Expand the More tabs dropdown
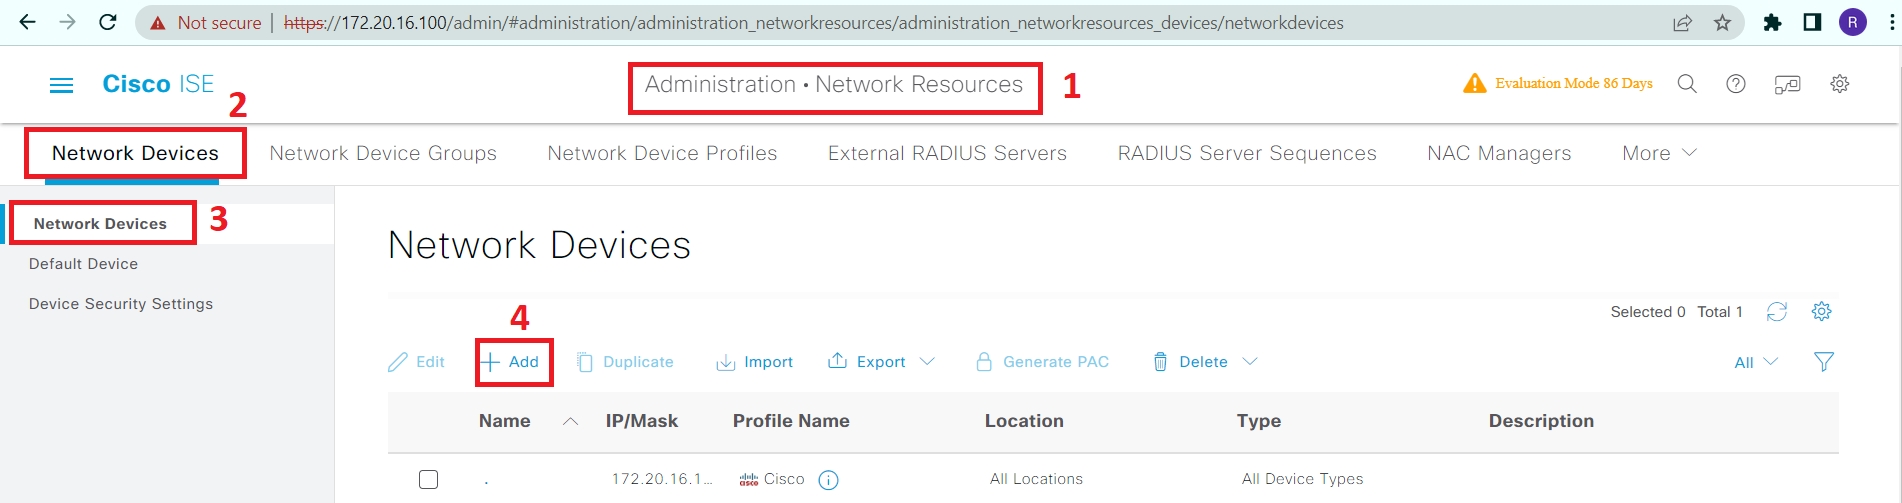Screen dimensions: 1902x503 tap(1659, 153)
